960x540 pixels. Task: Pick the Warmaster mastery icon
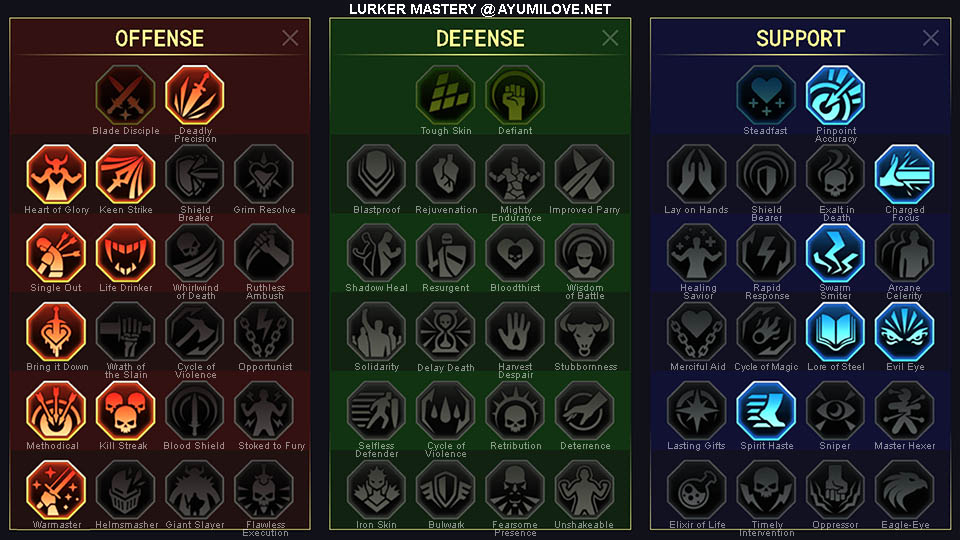[x=56, y=490]
